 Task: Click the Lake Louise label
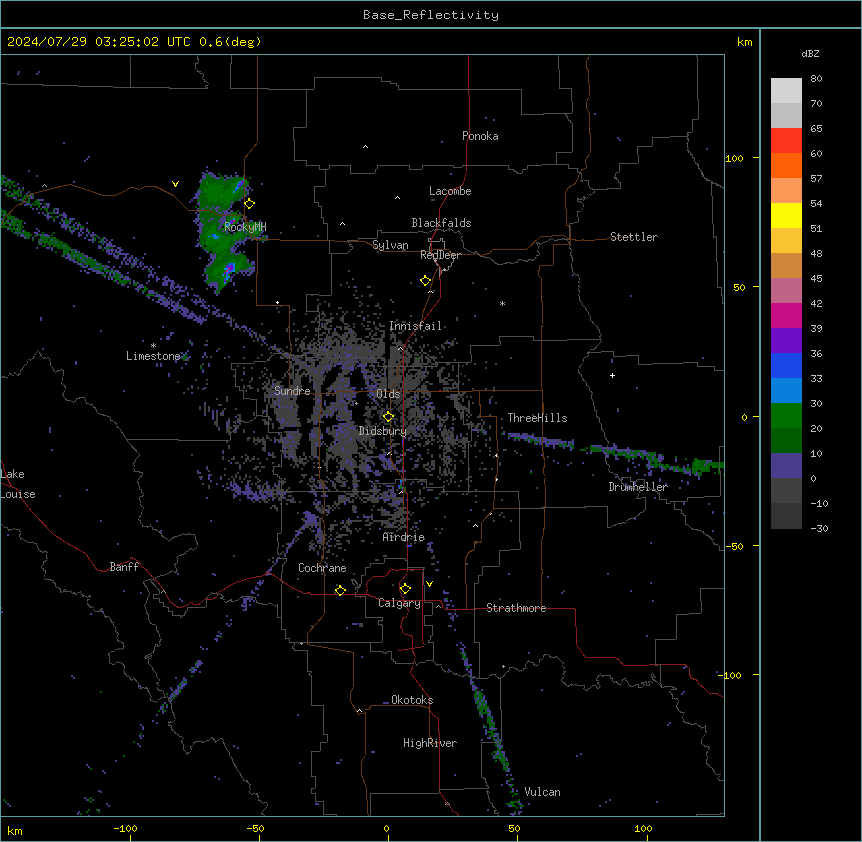(x=18, y=484)
